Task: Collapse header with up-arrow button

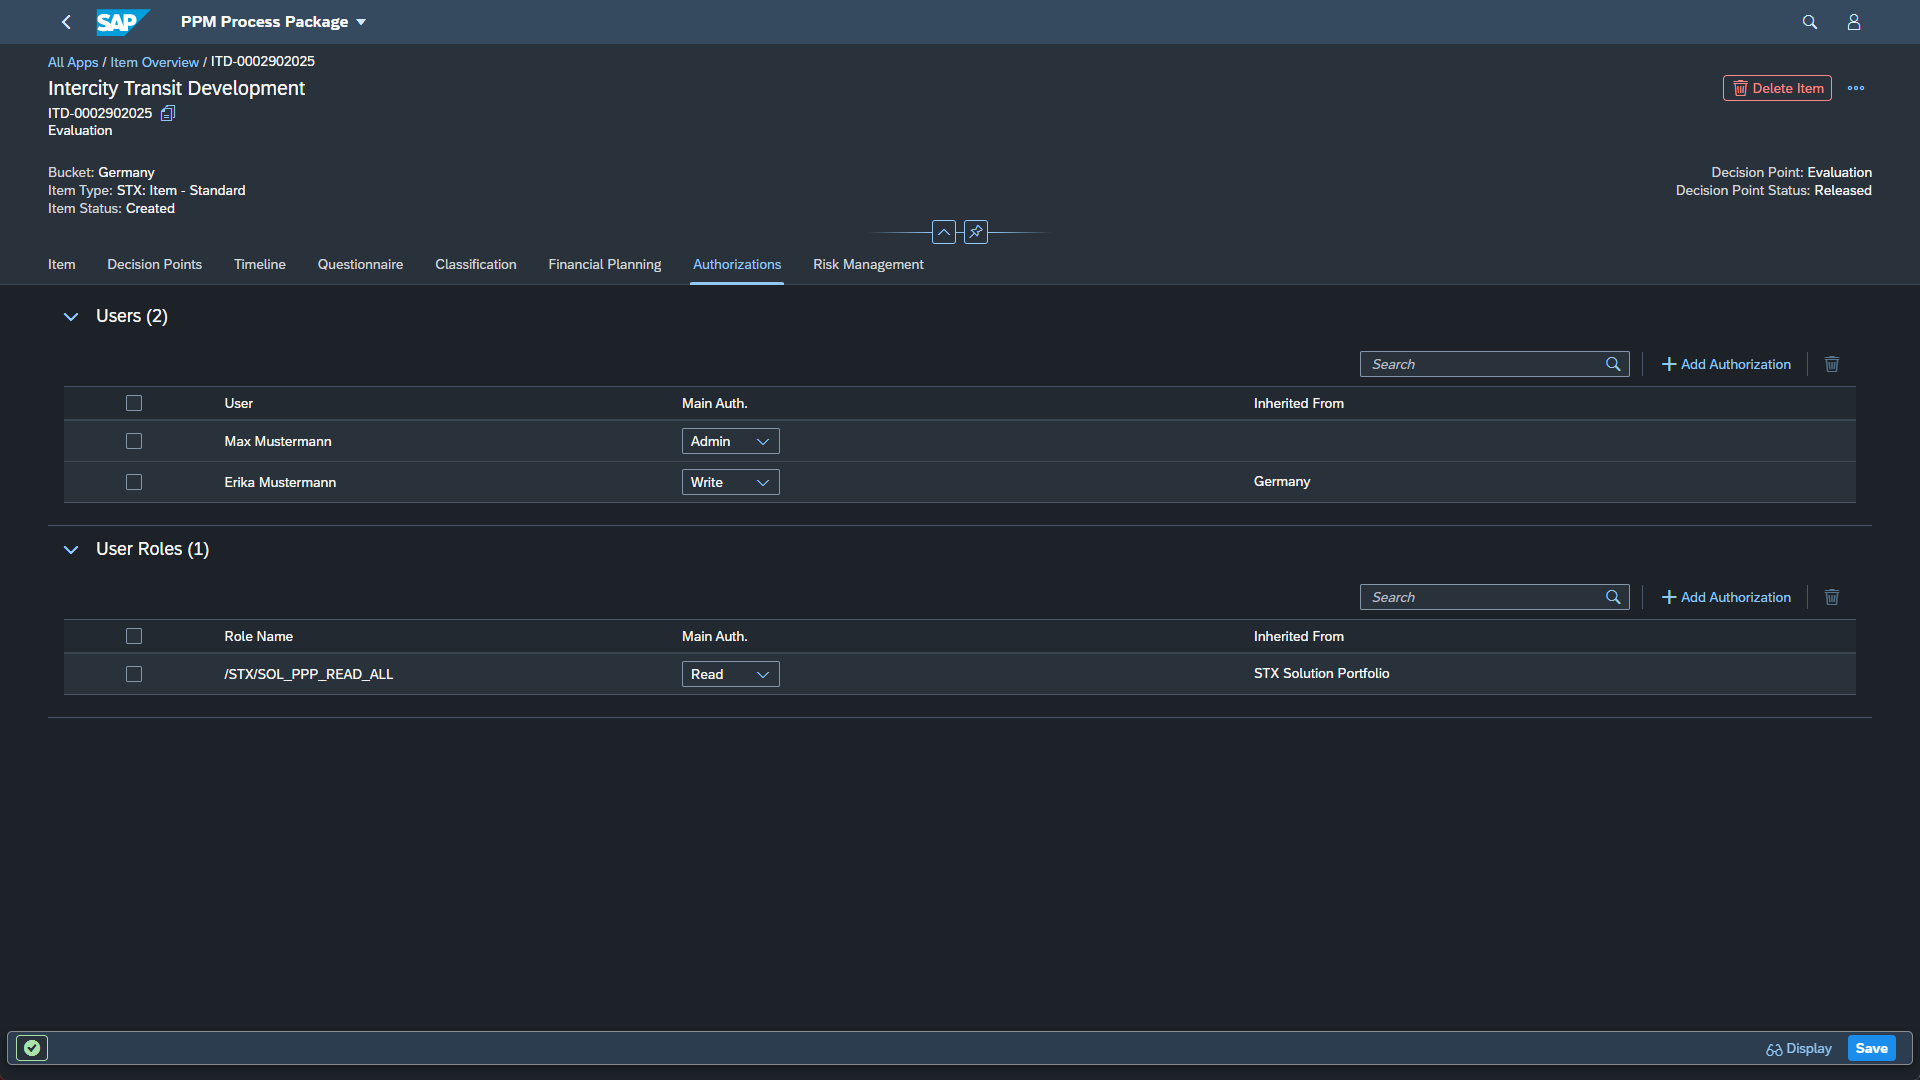Action: (x=943, y=232)
